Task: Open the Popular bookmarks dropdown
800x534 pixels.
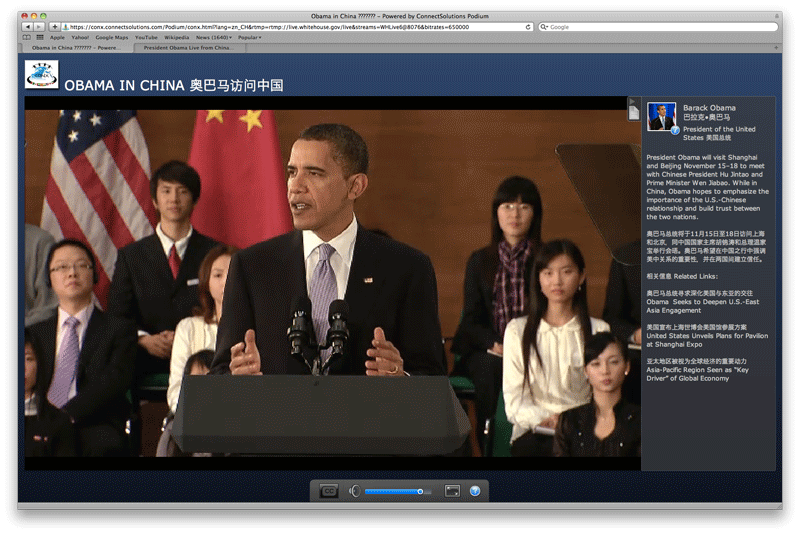Action: (250, 37)
